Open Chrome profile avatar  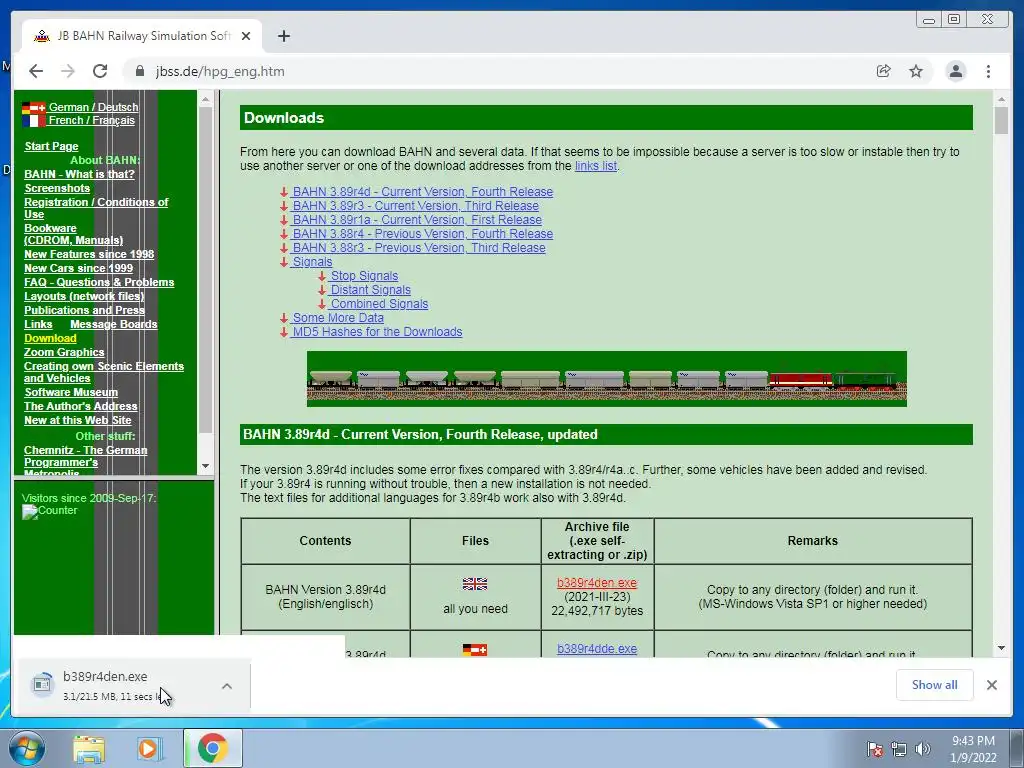[955, 71]
